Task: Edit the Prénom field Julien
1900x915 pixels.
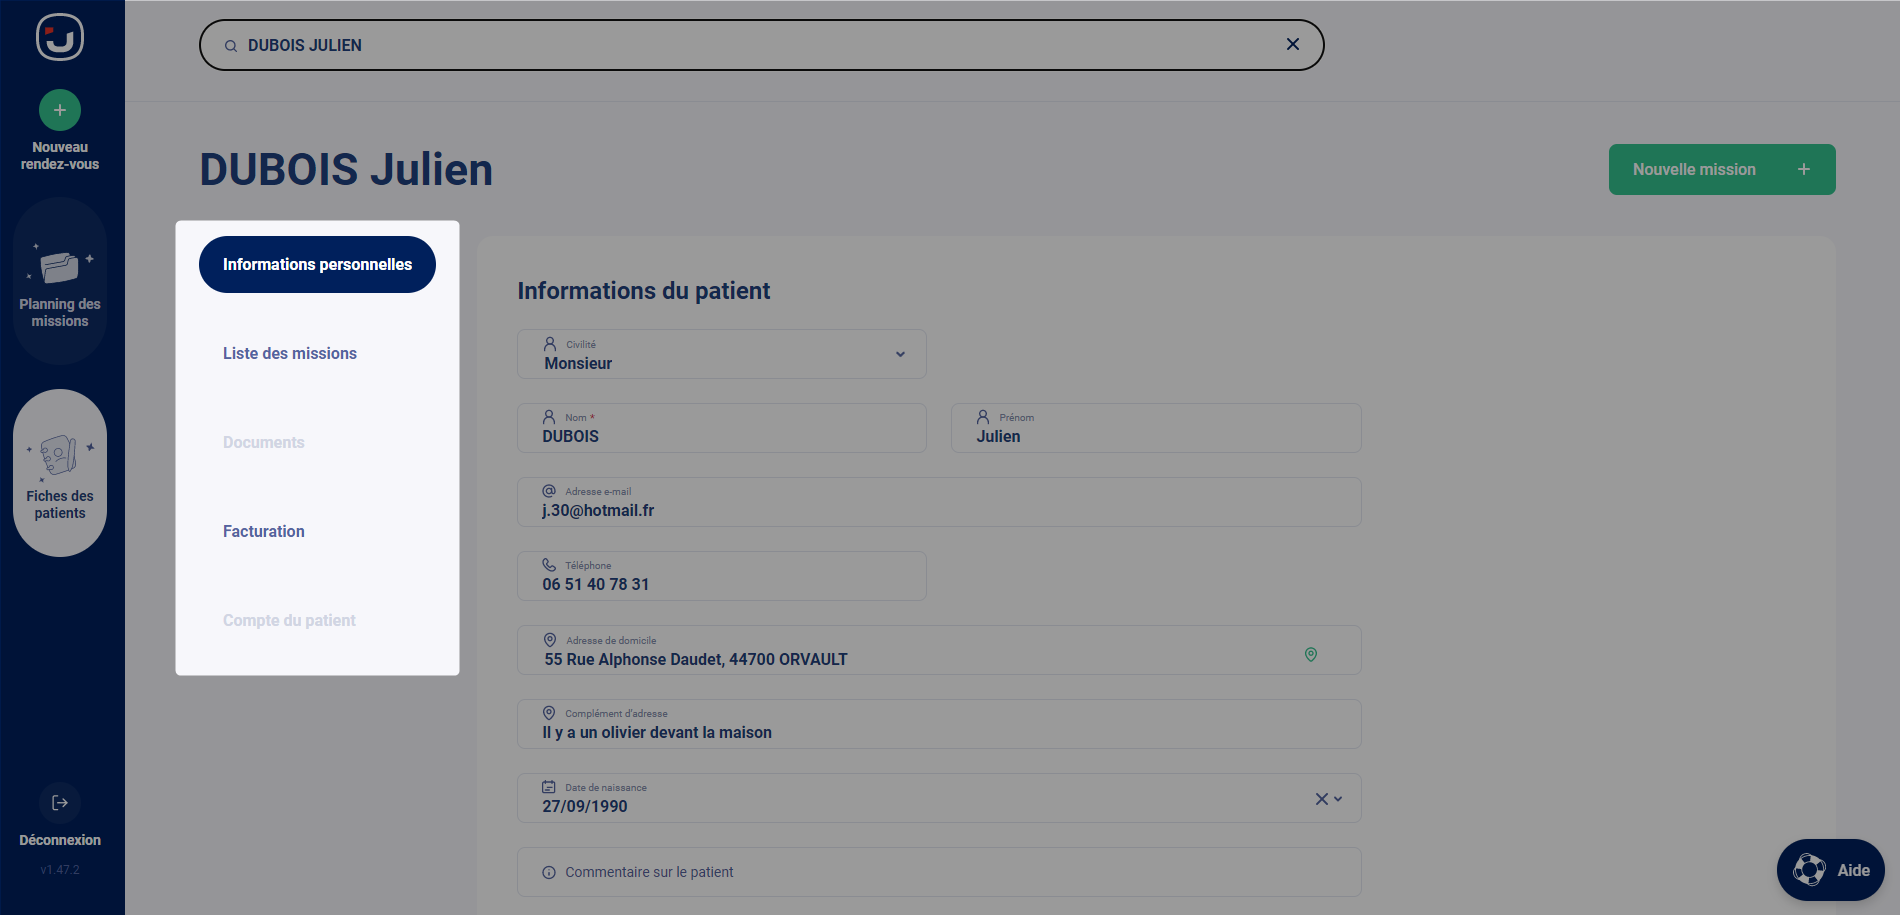Action: [x=1155, y=436]
